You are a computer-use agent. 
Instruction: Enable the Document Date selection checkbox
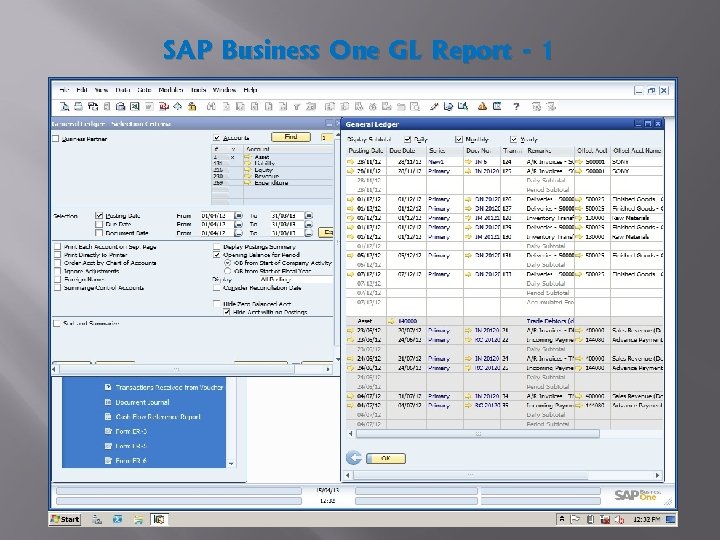coord(99,233)
